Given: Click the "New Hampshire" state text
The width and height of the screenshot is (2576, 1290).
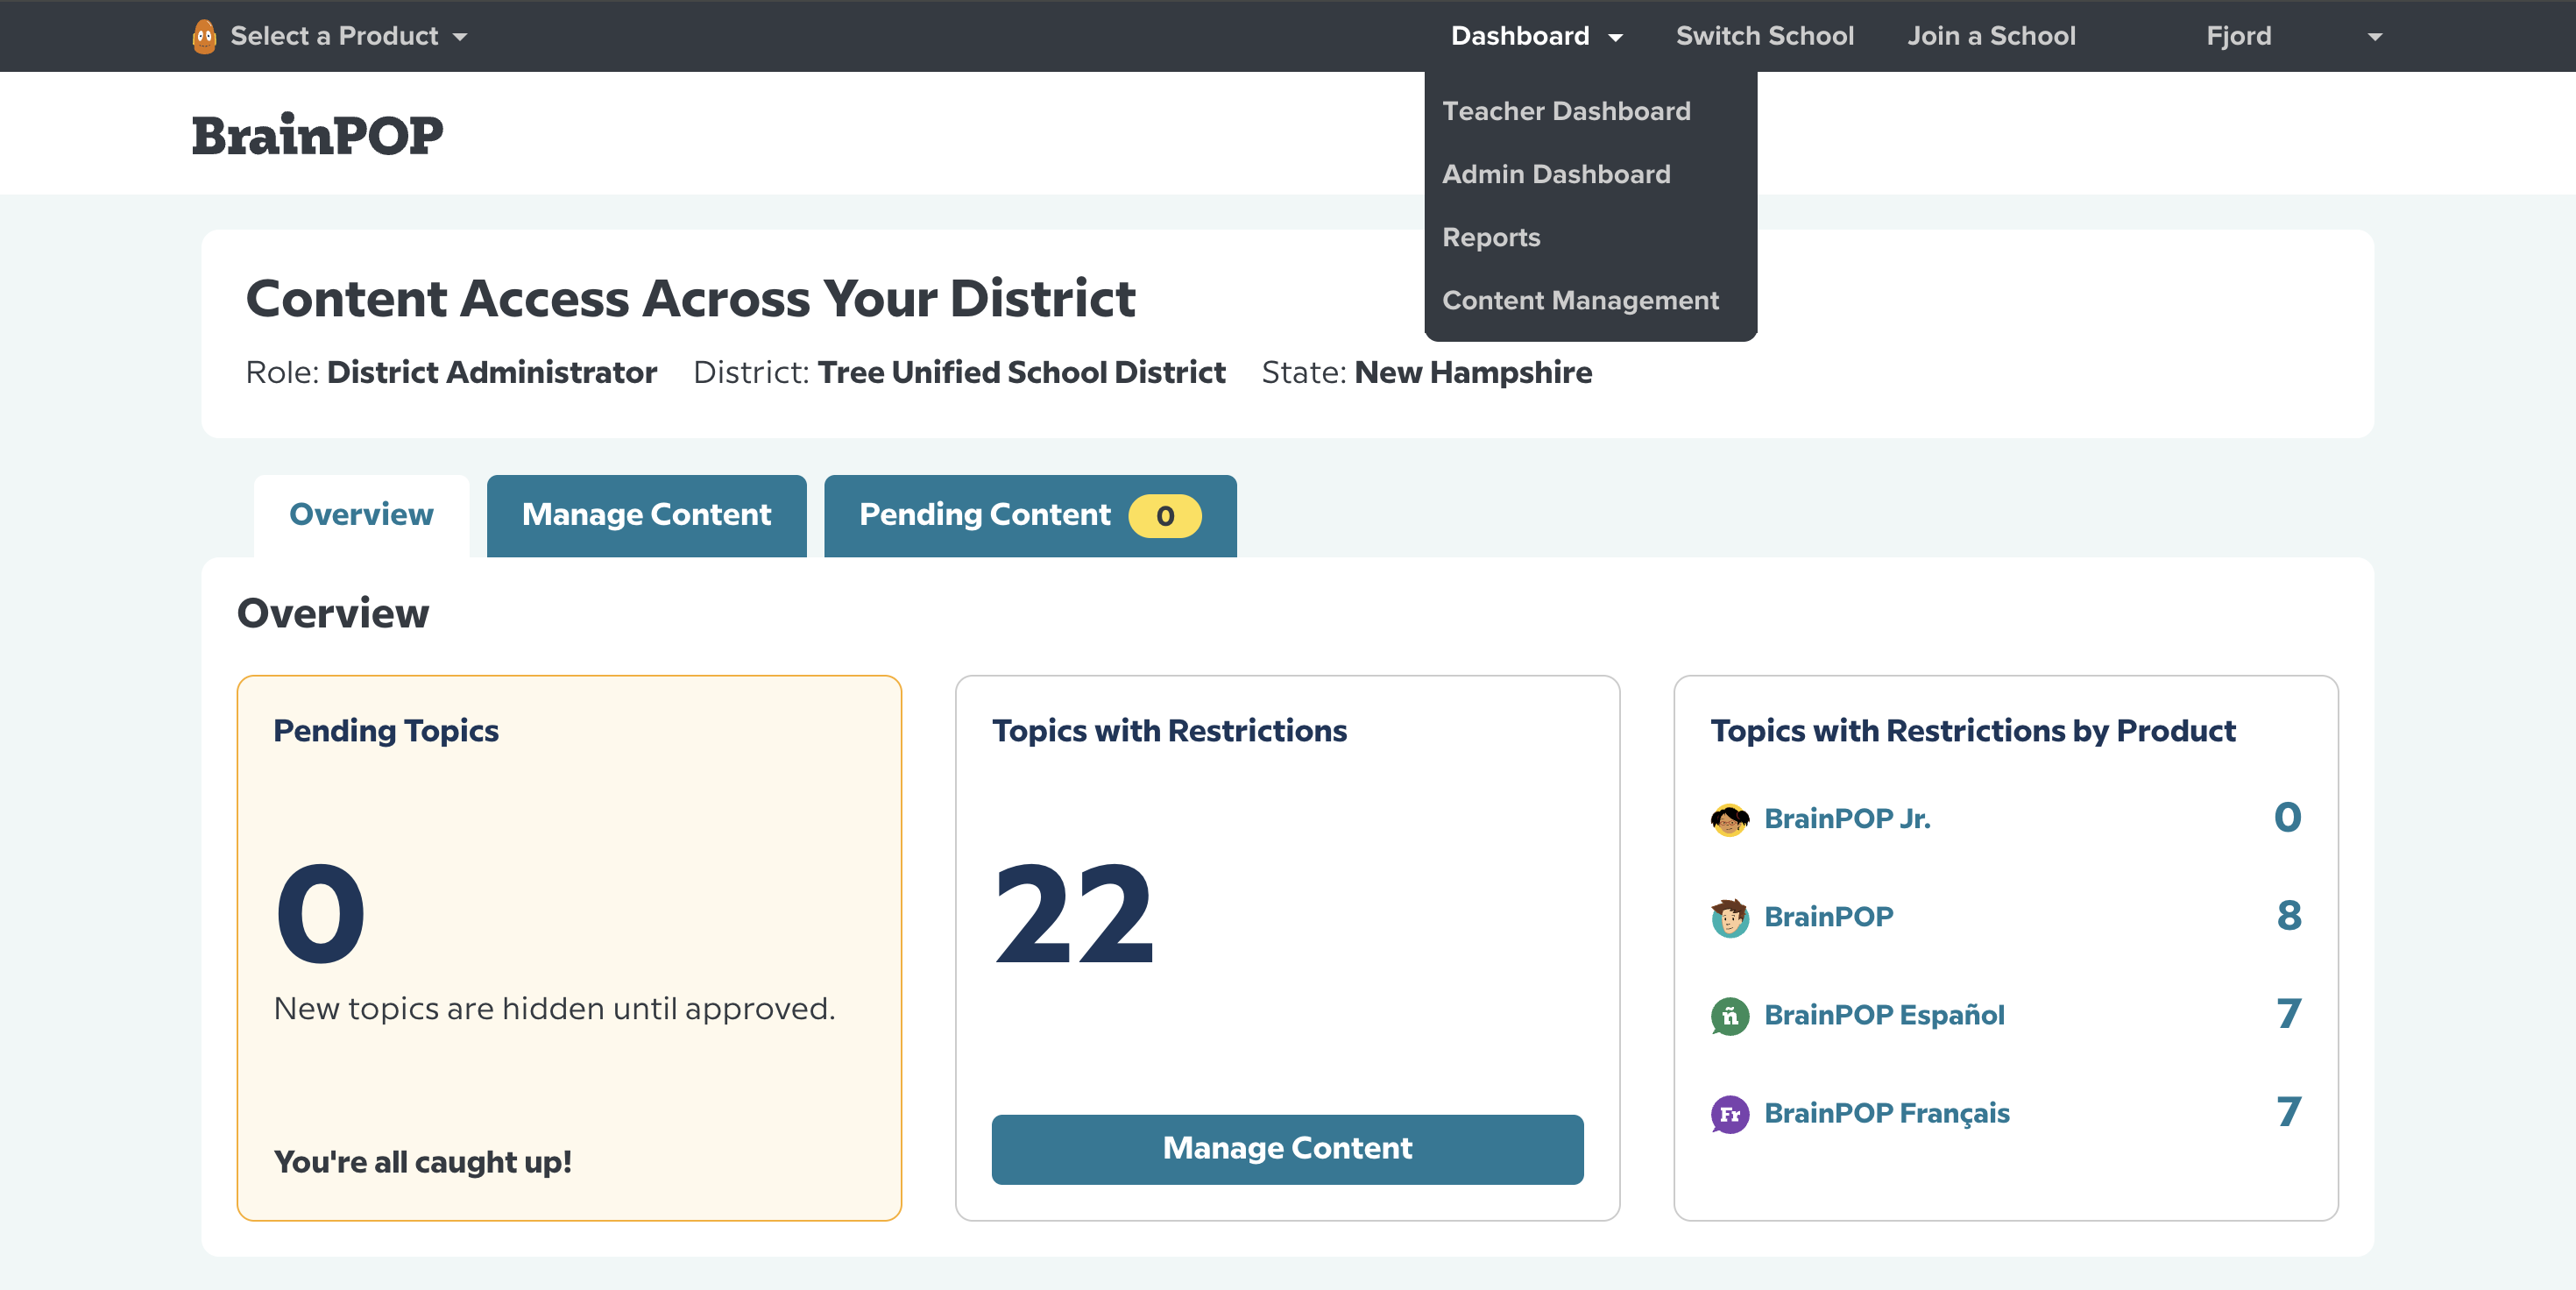Looking at the screenshot, I should click(1473, 372).
